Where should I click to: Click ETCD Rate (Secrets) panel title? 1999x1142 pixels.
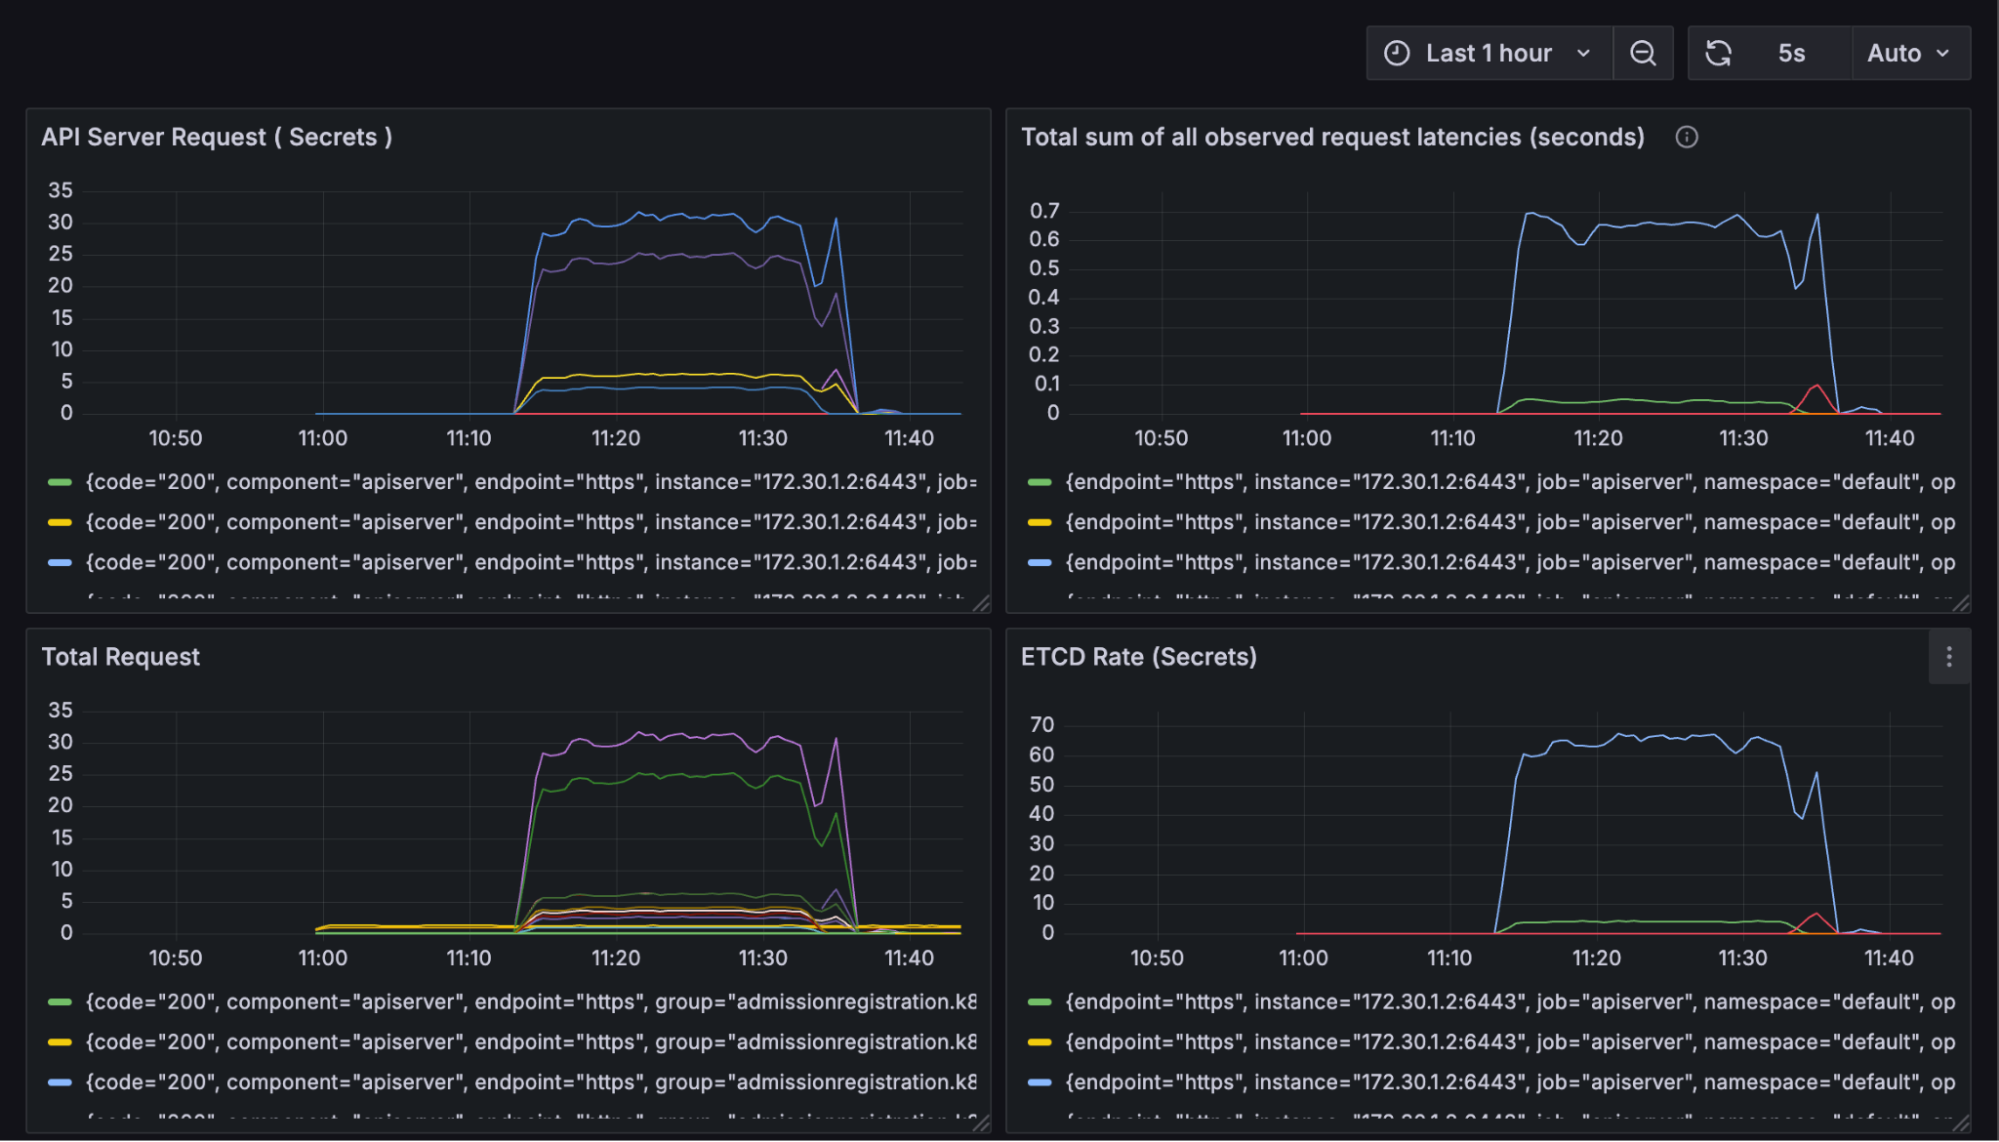tap(1138, 657)
